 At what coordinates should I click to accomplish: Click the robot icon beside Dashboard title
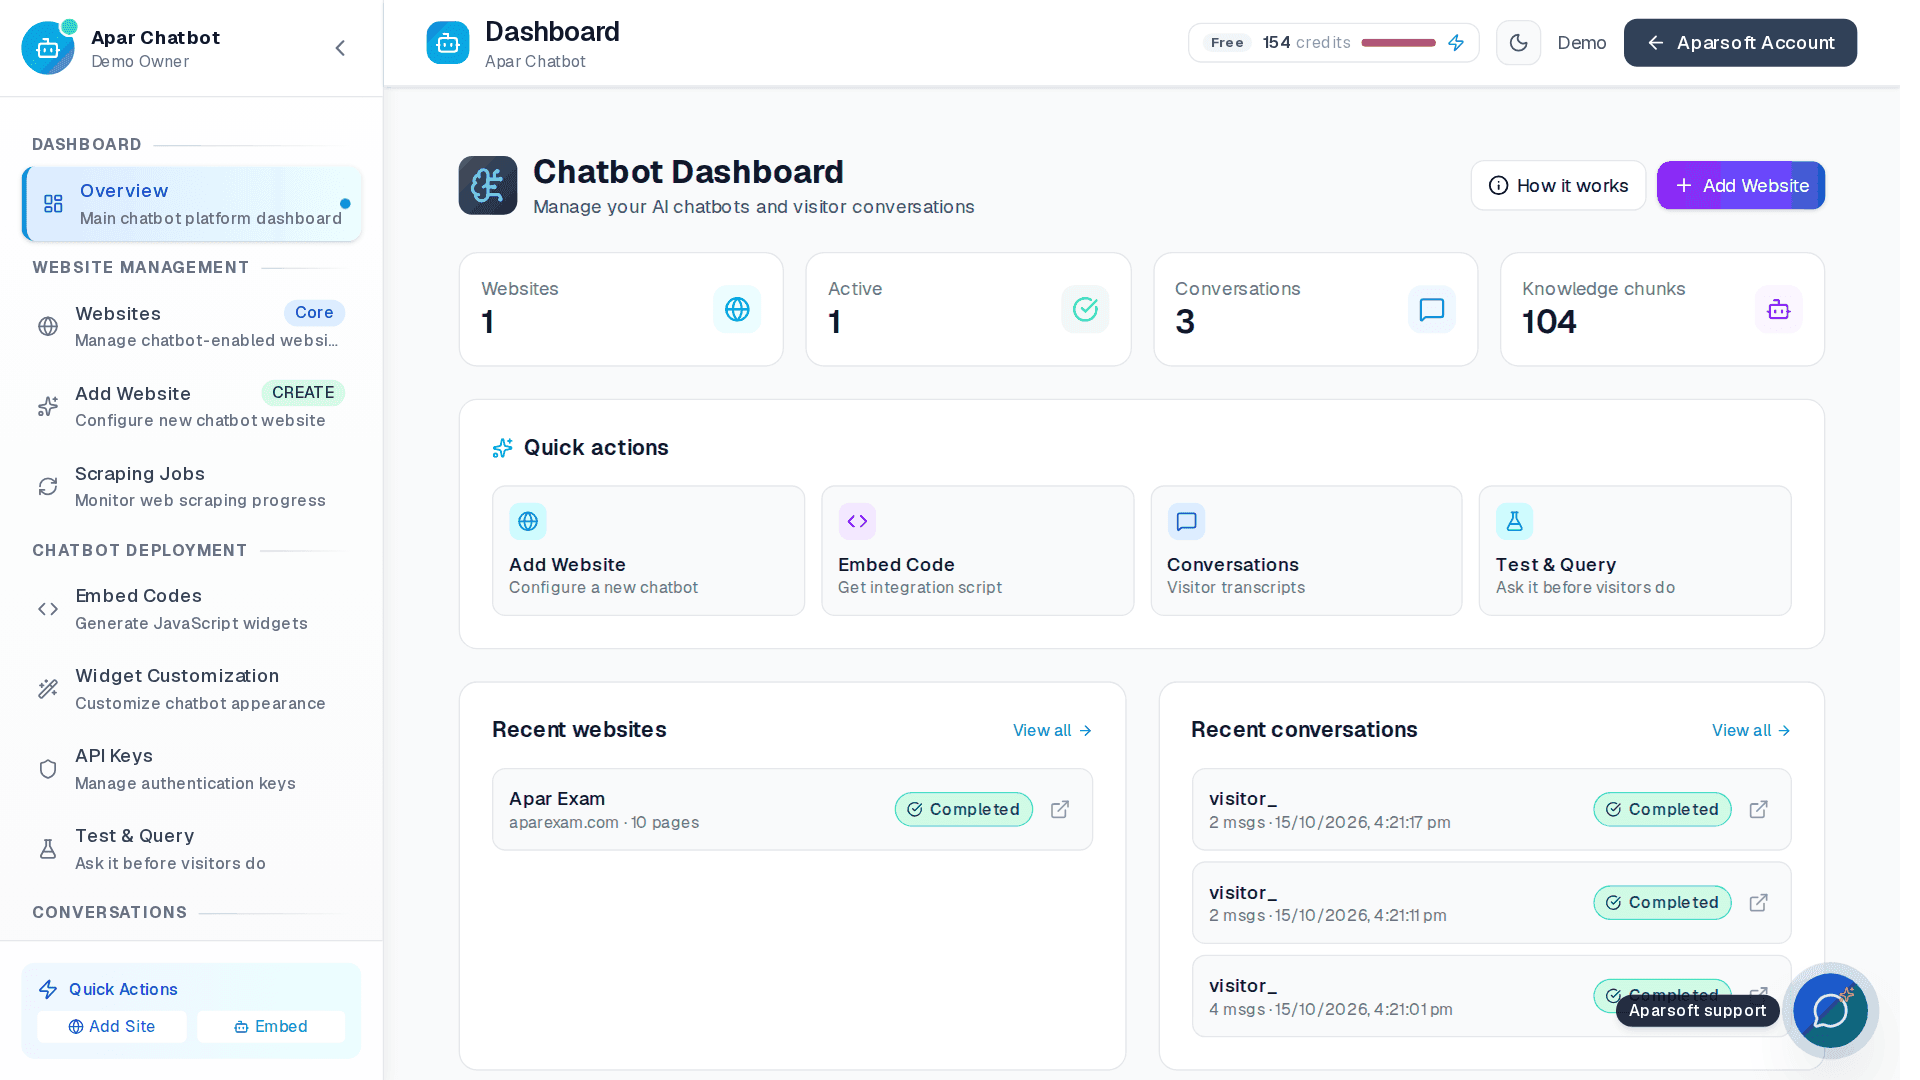pos(448,43)
